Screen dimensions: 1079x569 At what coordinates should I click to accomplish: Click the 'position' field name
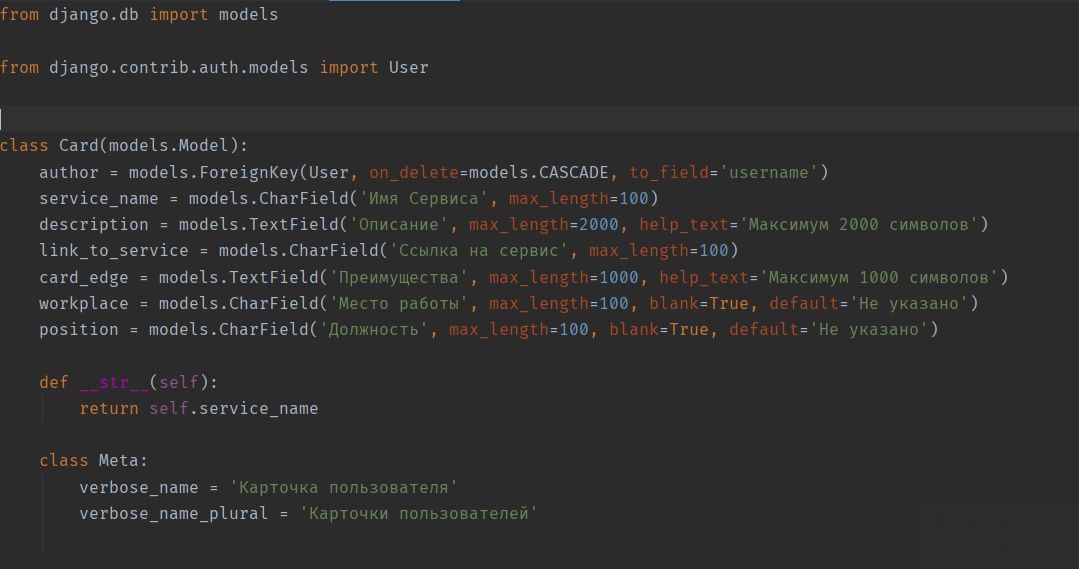click(78, 330)
